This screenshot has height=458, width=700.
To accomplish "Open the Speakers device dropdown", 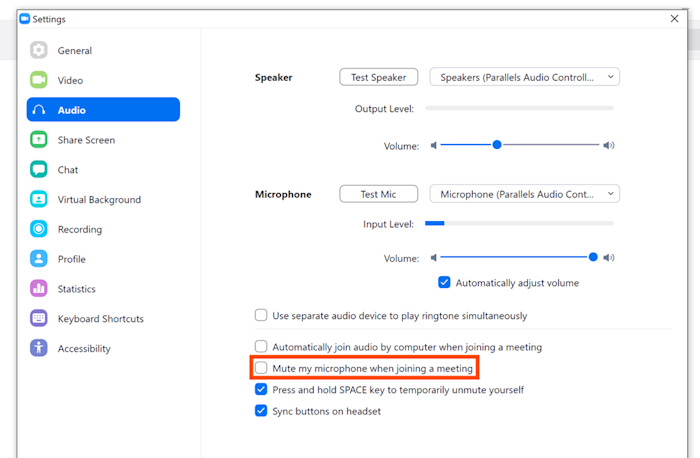I will (525, 77).
